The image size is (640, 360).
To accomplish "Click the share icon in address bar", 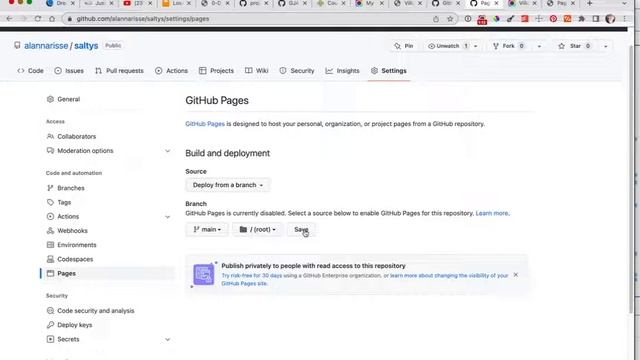I will point(436,19).
